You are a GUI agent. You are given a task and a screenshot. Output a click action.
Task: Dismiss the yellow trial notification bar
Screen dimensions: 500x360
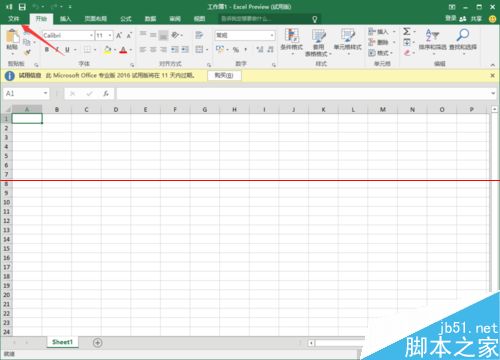pos(492,75)
